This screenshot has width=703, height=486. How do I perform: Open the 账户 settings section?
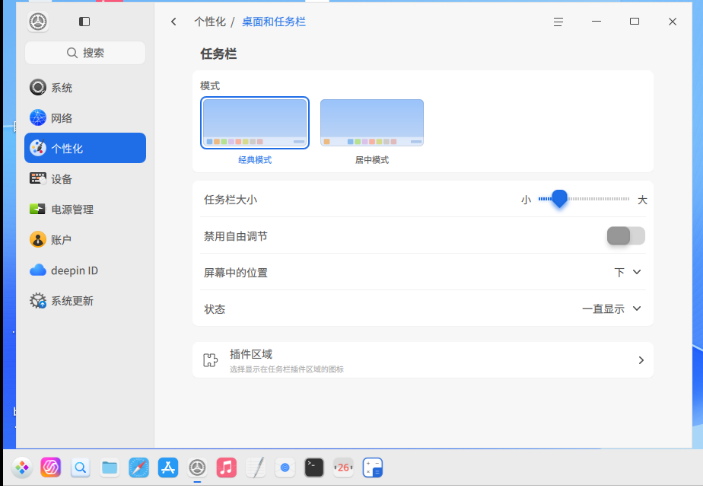coord(85,239)
